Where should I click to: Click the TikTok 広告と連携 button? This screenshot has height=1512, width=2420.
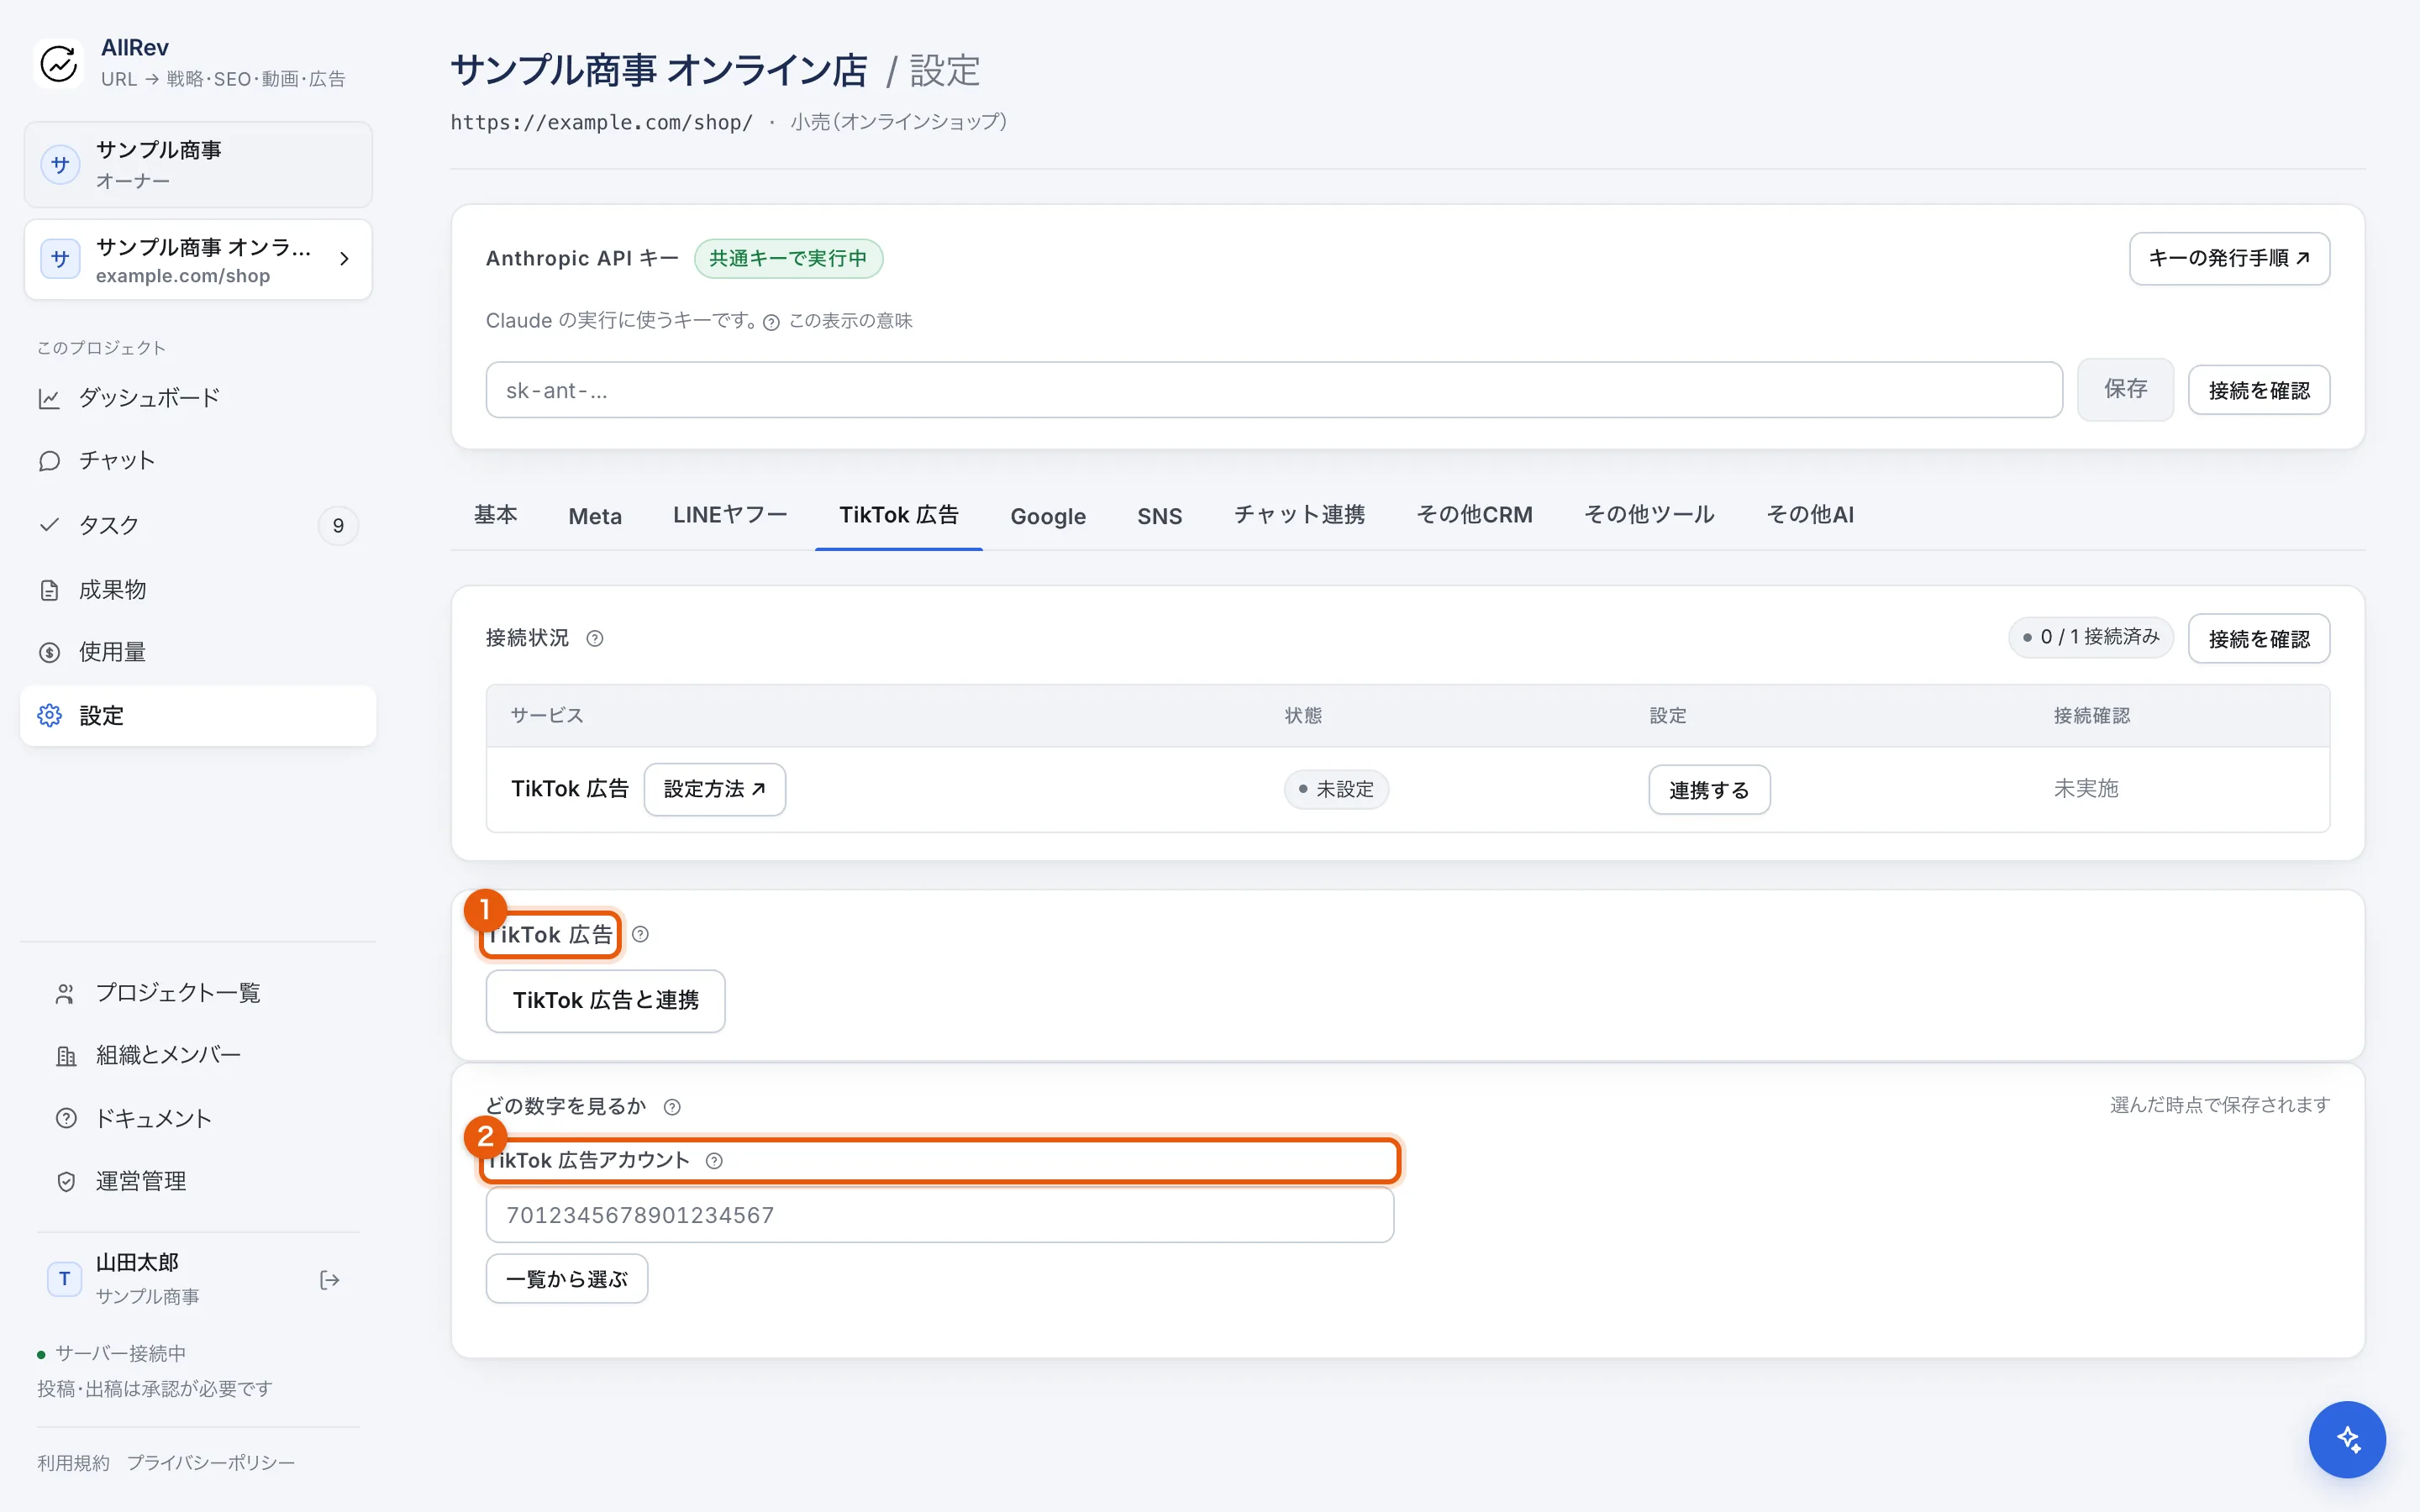point(605,1001)
